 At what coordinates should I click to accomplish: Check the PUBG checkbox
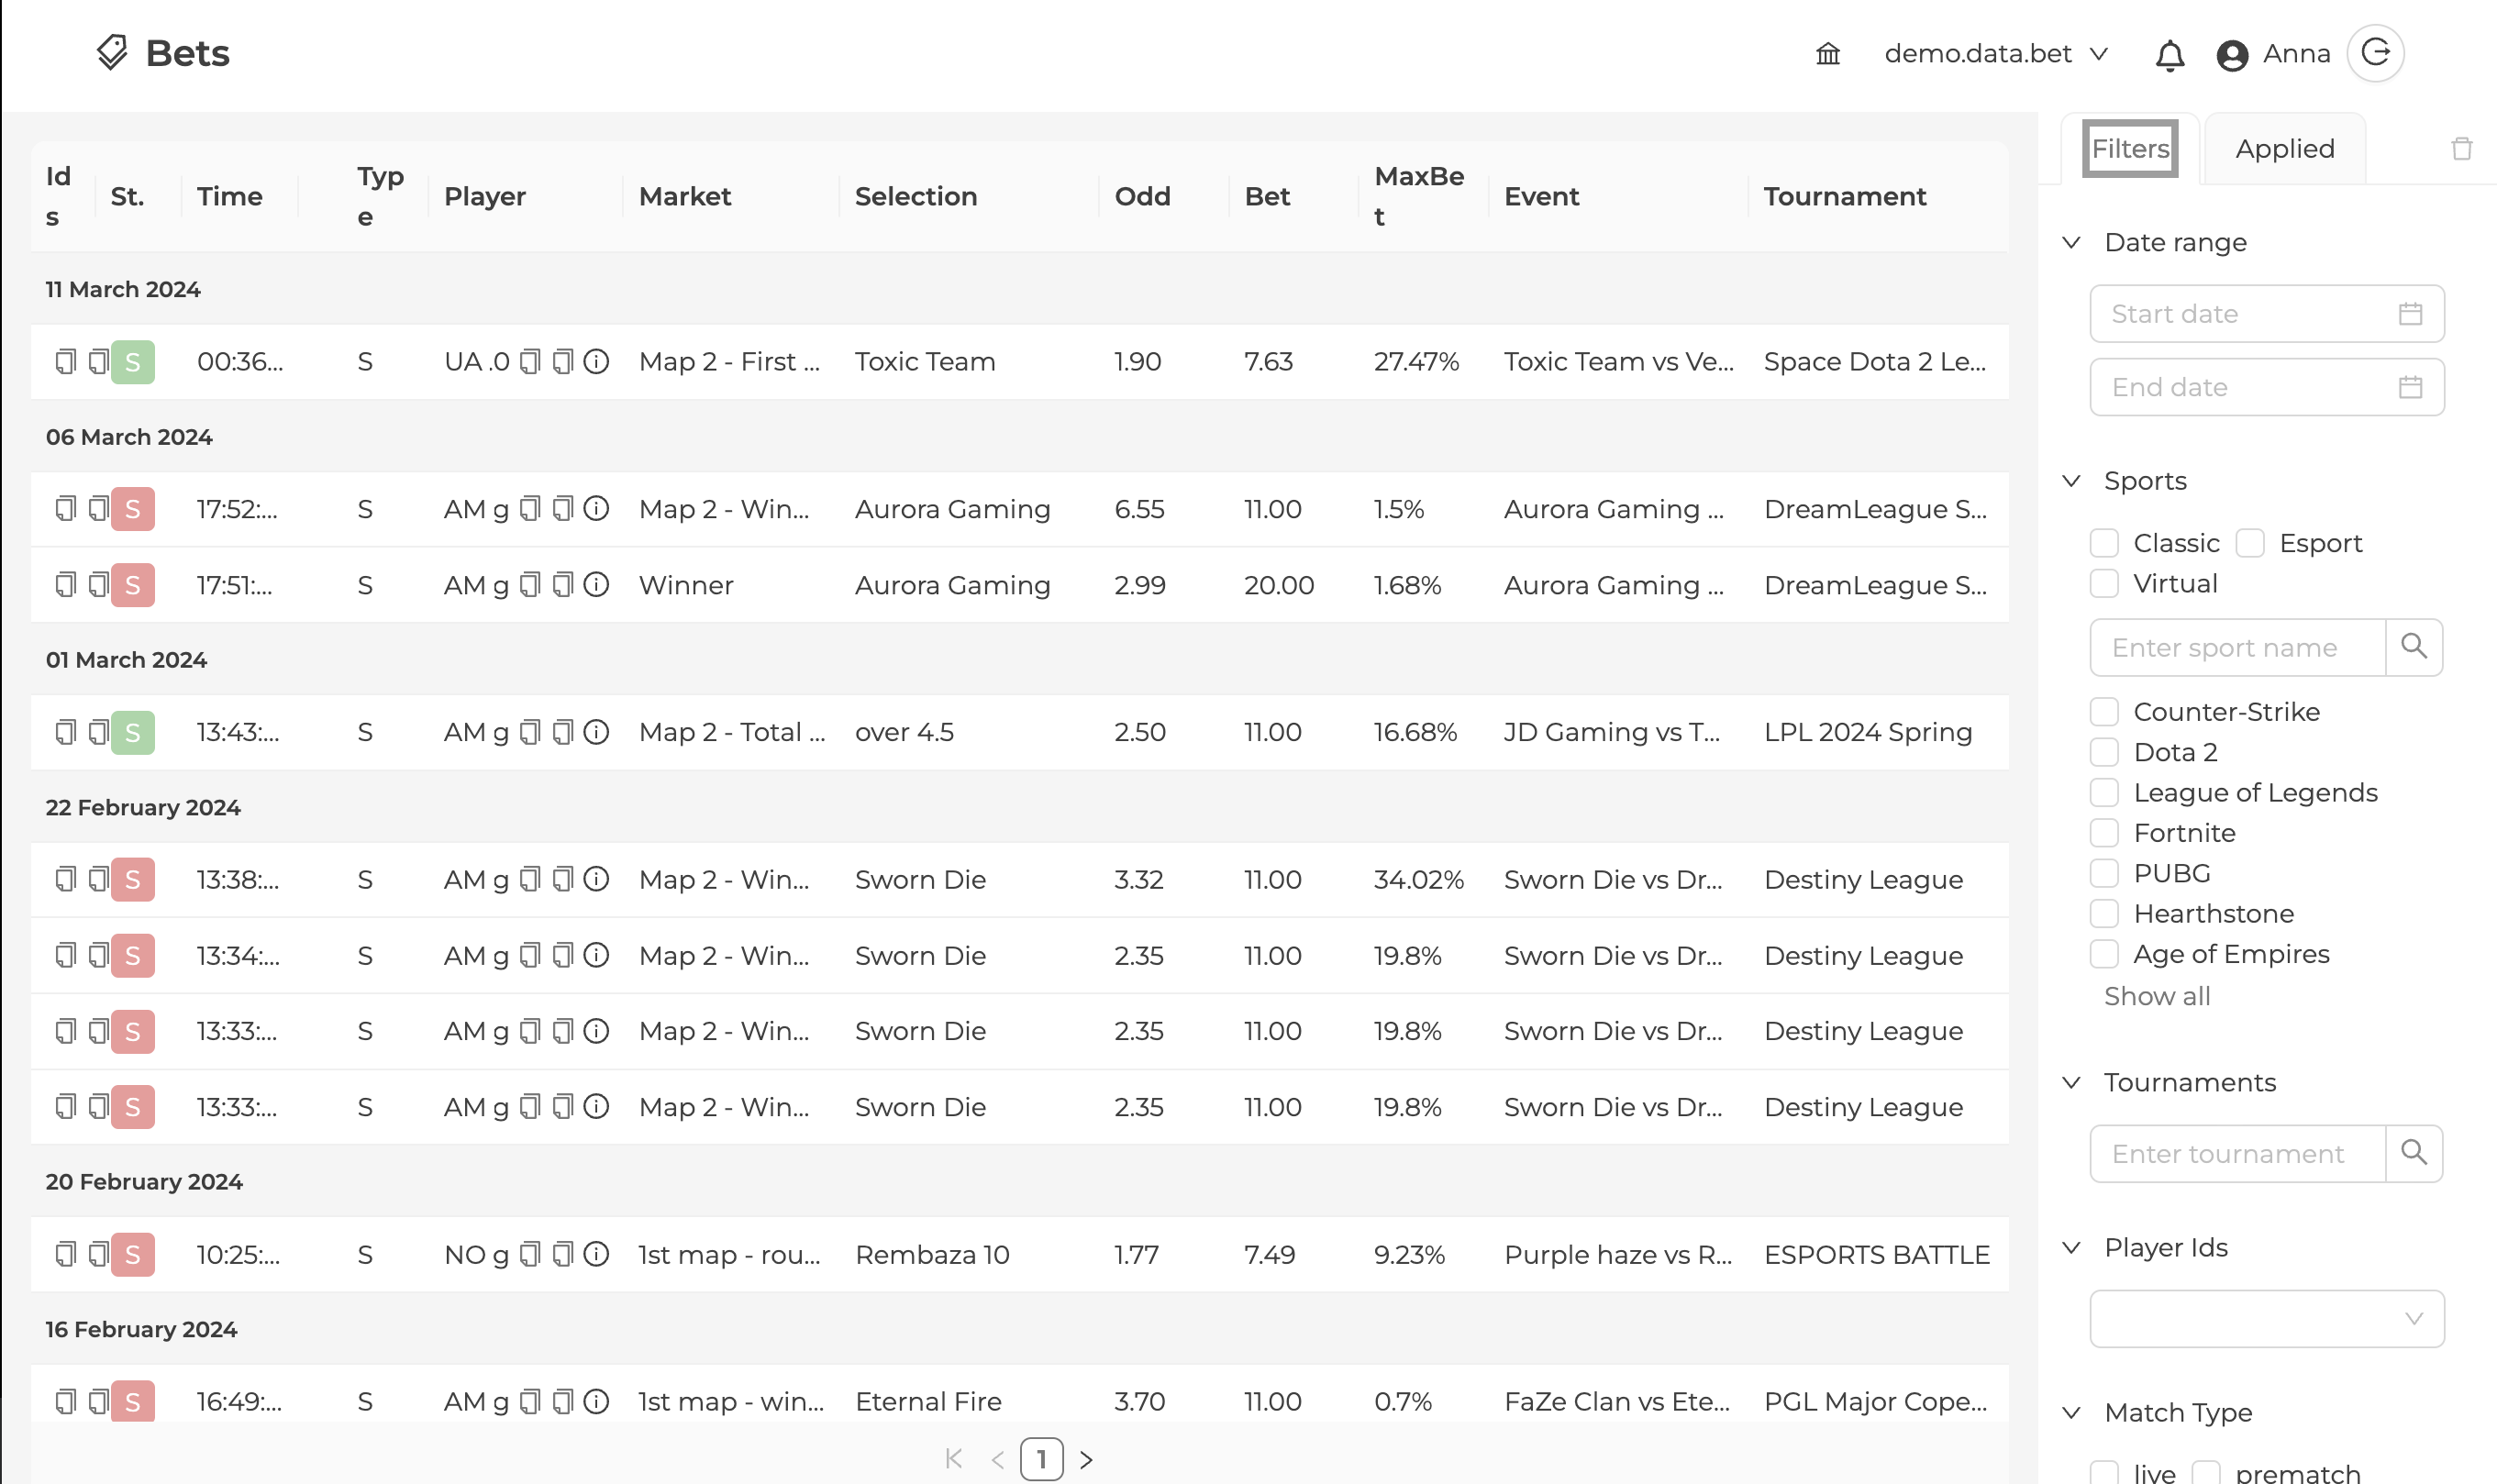[x=2104, y=873]
